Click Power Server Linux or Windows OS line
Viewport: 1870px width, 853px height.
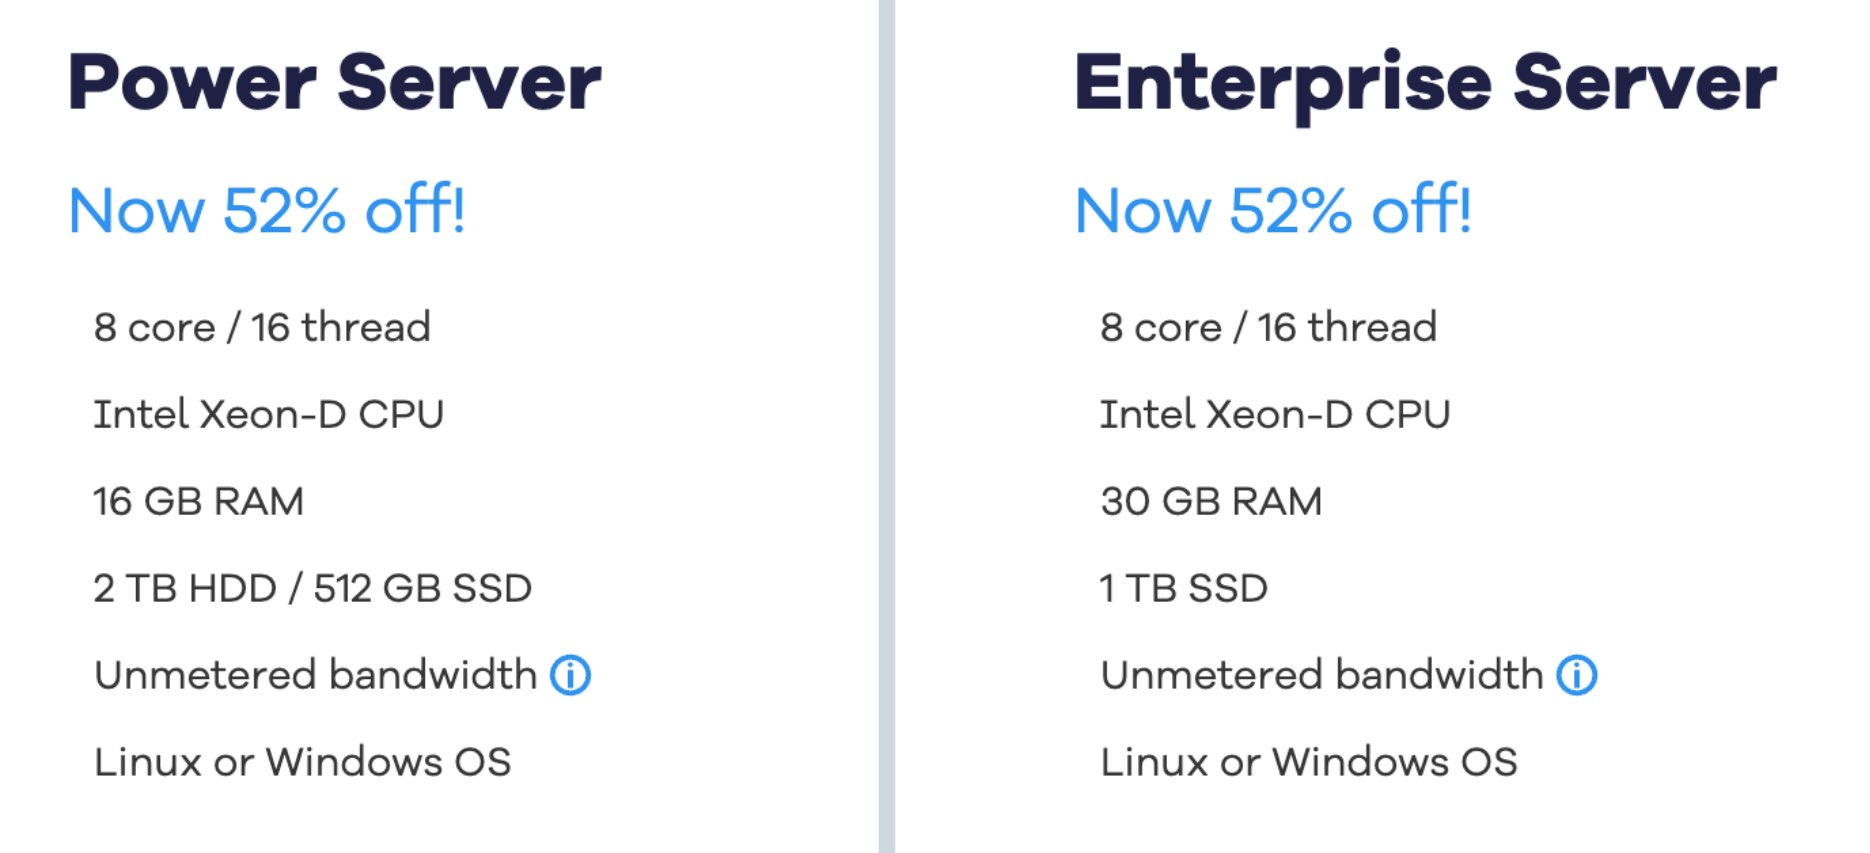(302, 762)
